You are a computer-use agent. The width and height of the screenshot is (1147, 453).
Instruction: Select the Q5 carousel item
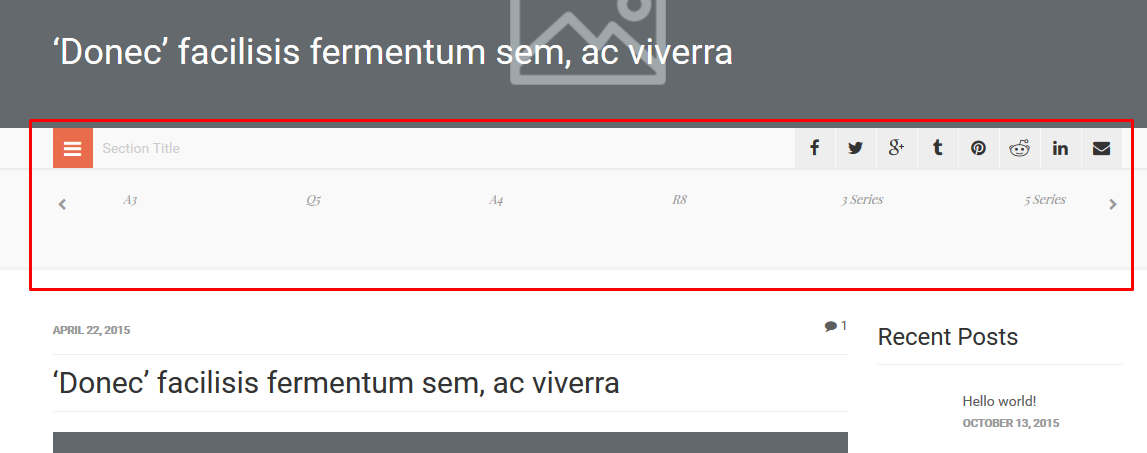[x=313, y=200]
